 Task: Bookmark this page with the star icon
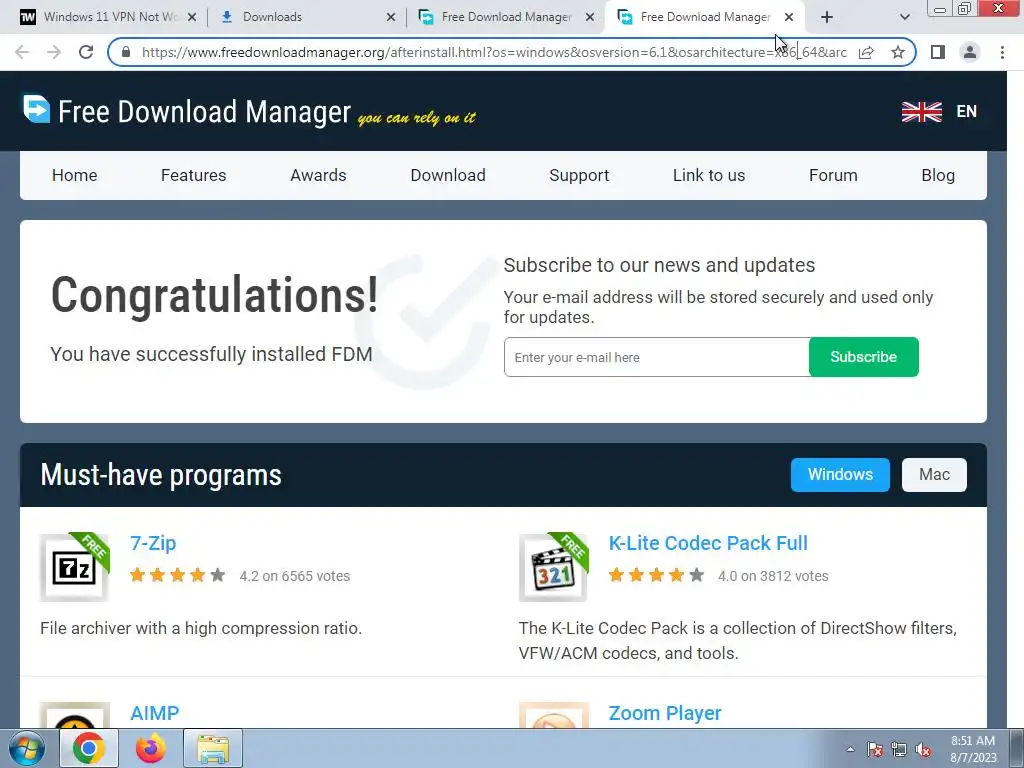(x=898, y=52)
